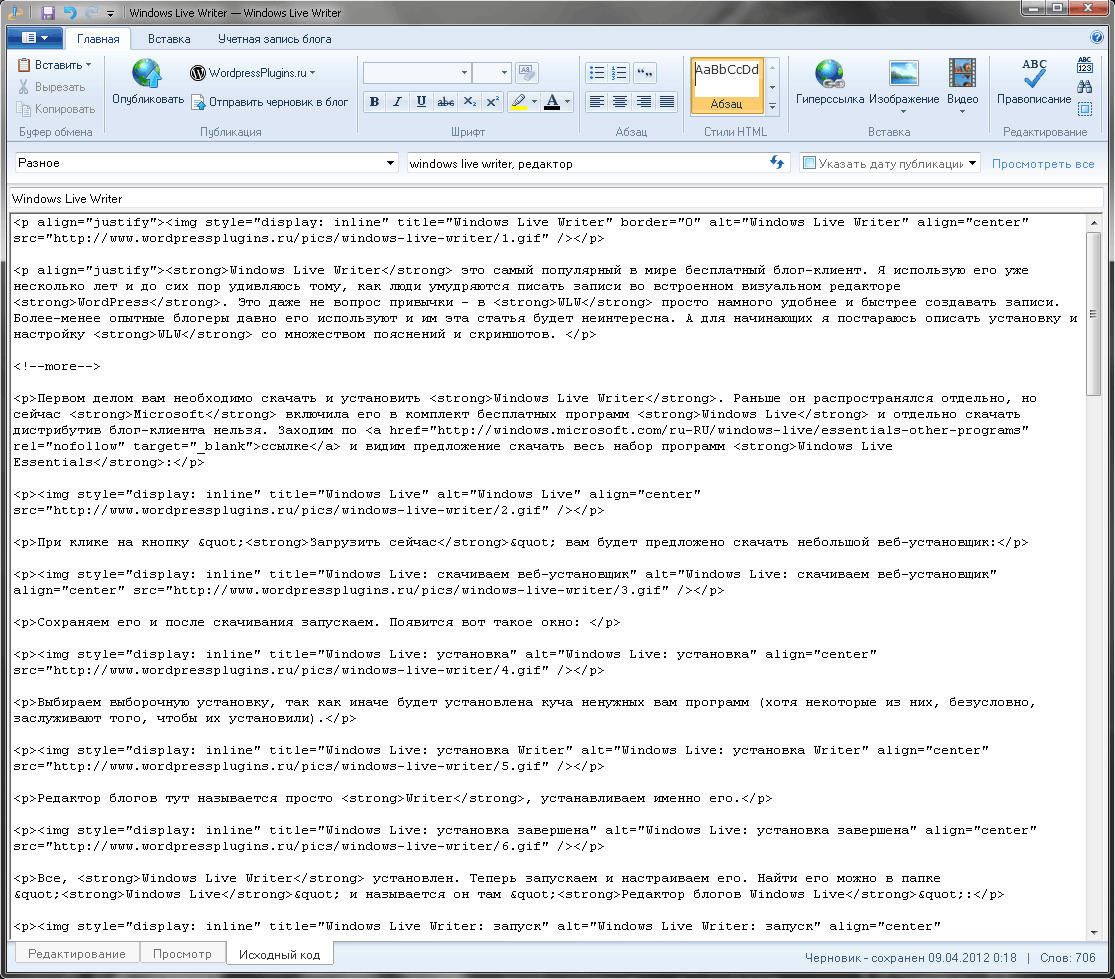Click the binoculars find icon
Viewport: 1115px width, 979px height.
point(1084,87)
